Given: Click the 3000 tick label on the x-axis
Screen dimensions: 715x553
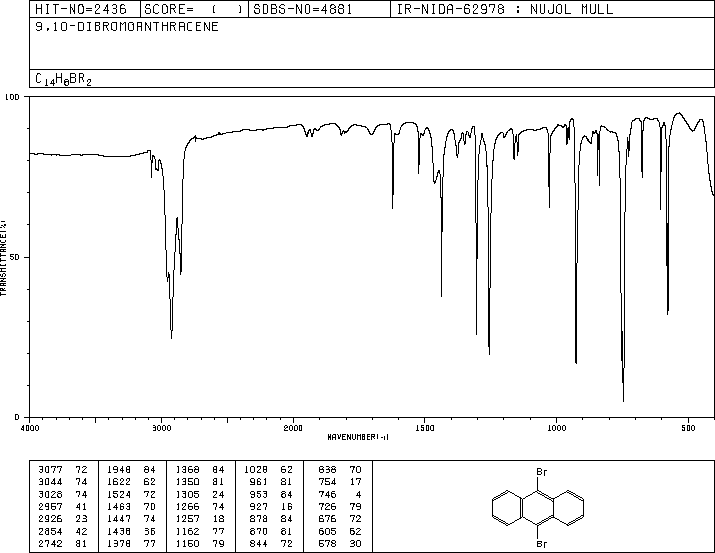Looking at the screenshot, I should click(x=161, y=428).
